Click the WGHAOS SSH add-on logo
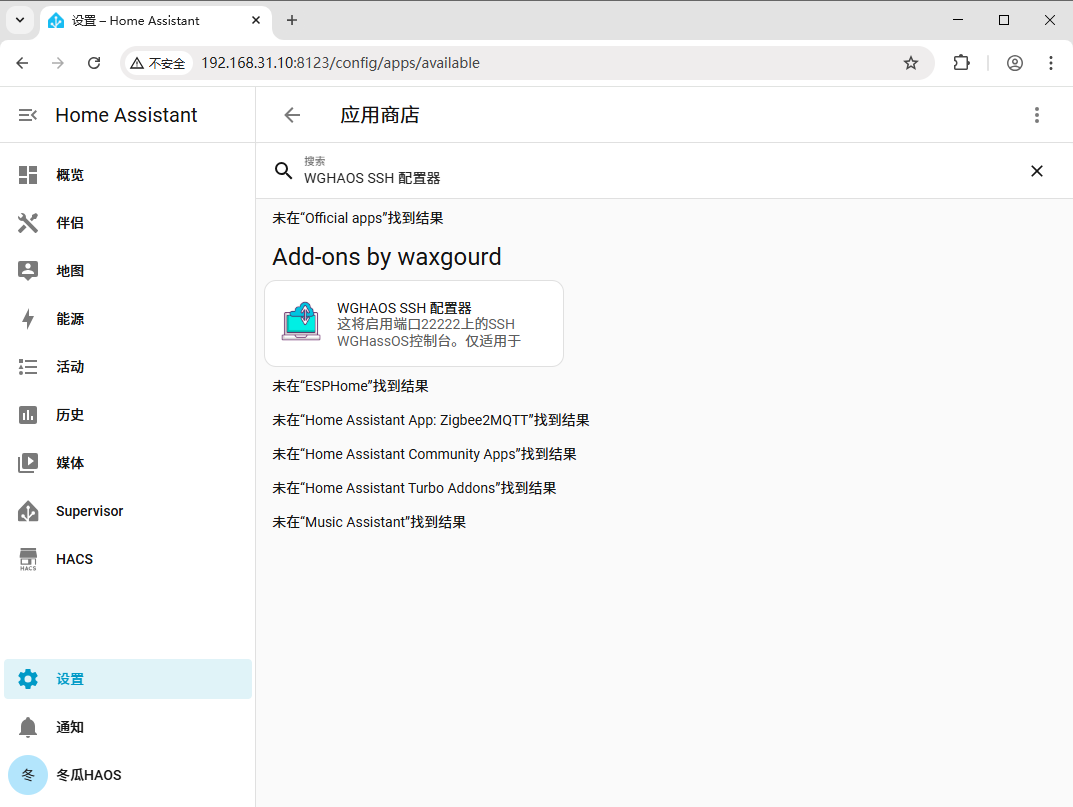The height and width of the screenshot is (807, 1073). (301, 322)
